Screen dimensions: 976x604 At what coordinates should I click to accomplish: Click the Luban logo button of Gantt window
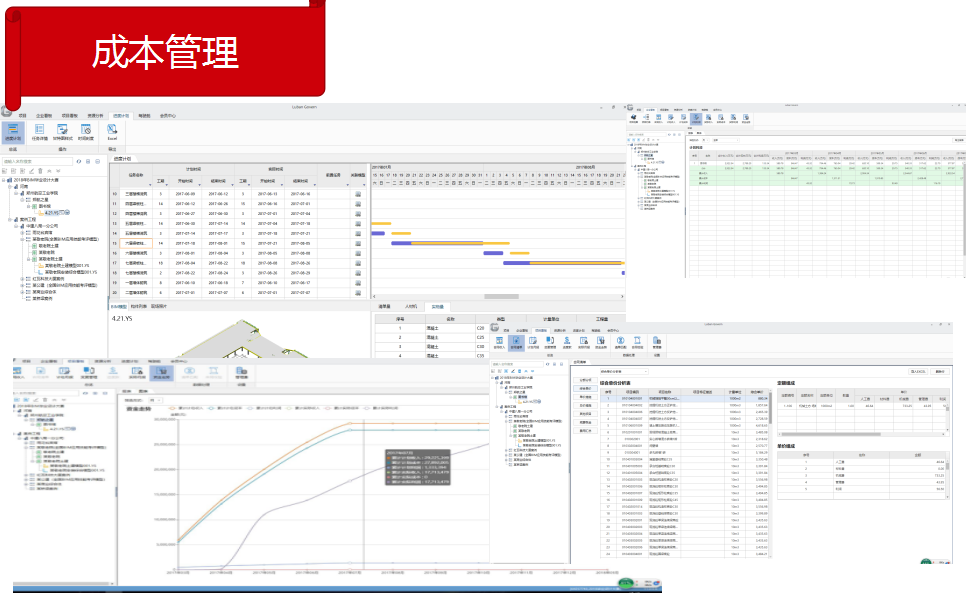click(6, 111)
